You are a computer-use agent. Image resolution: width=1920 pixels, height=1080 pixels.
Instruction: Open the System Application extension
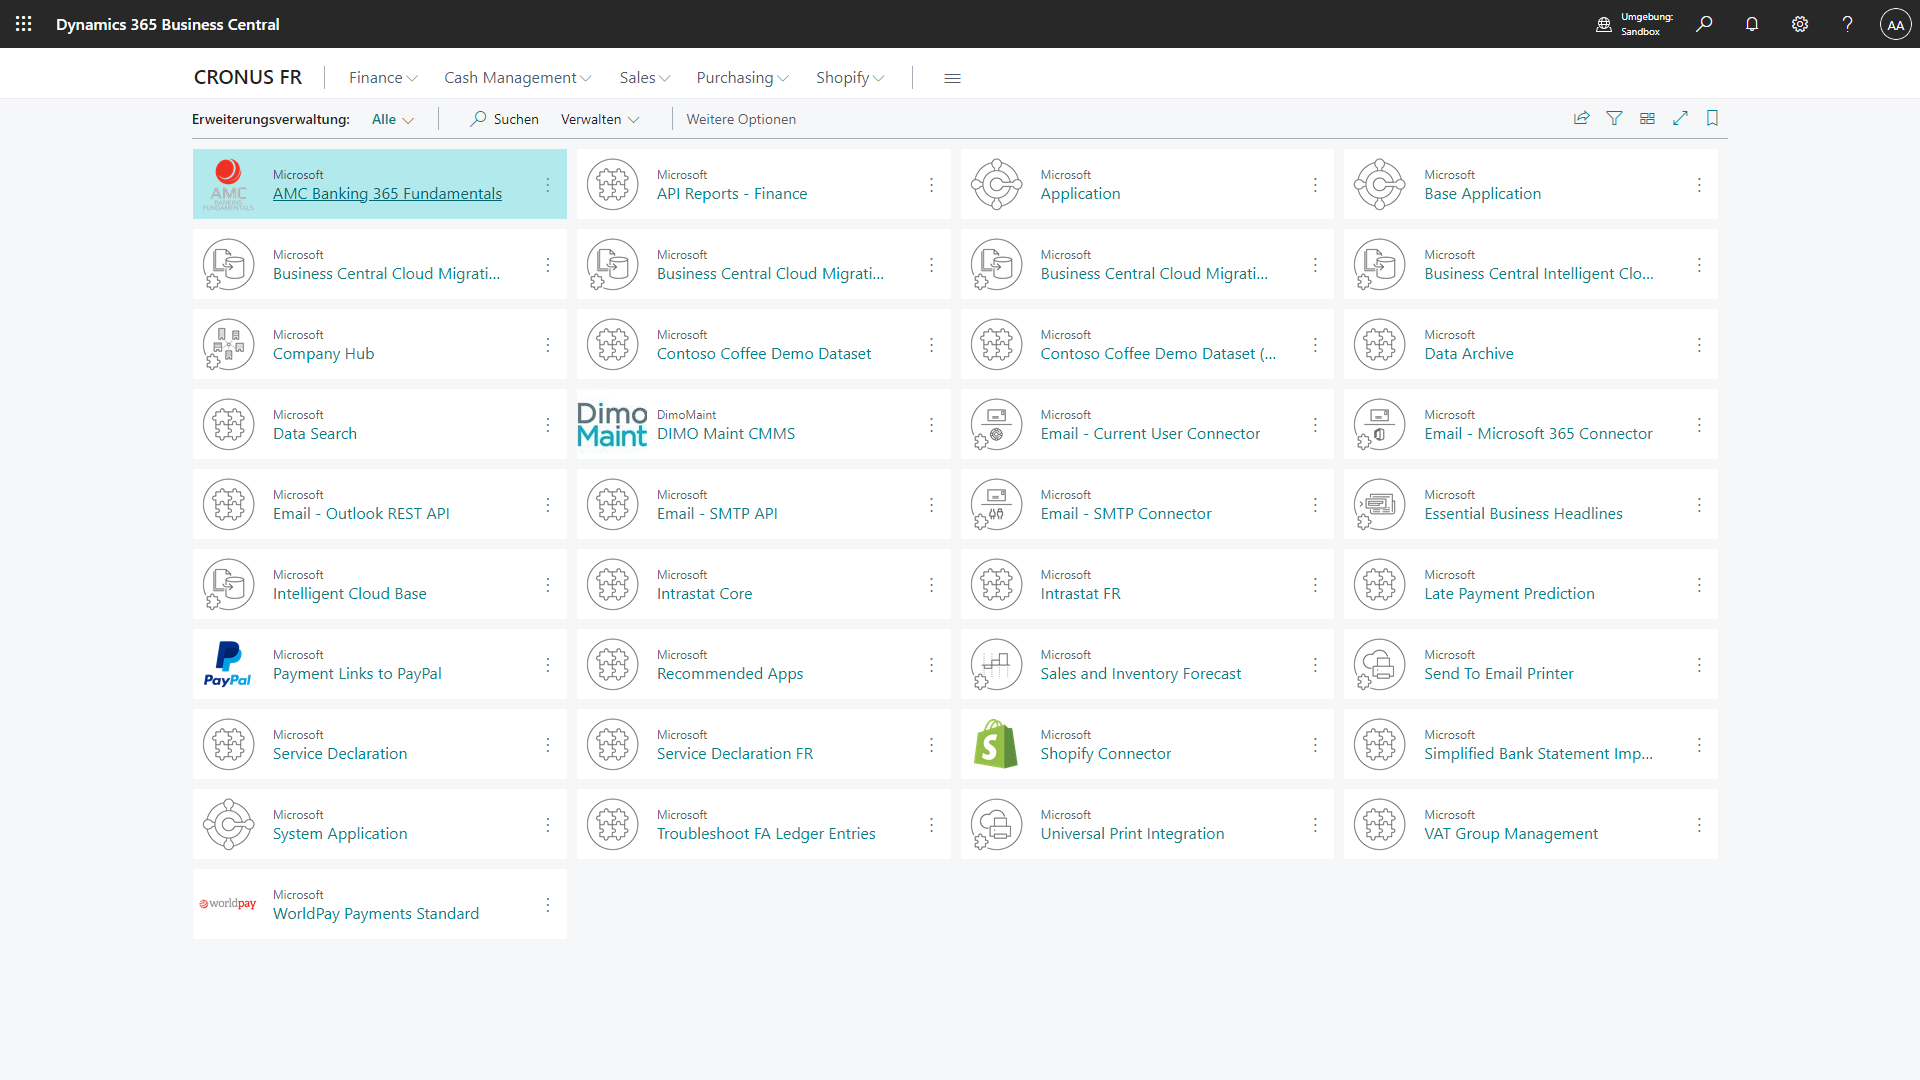[340, 834]
